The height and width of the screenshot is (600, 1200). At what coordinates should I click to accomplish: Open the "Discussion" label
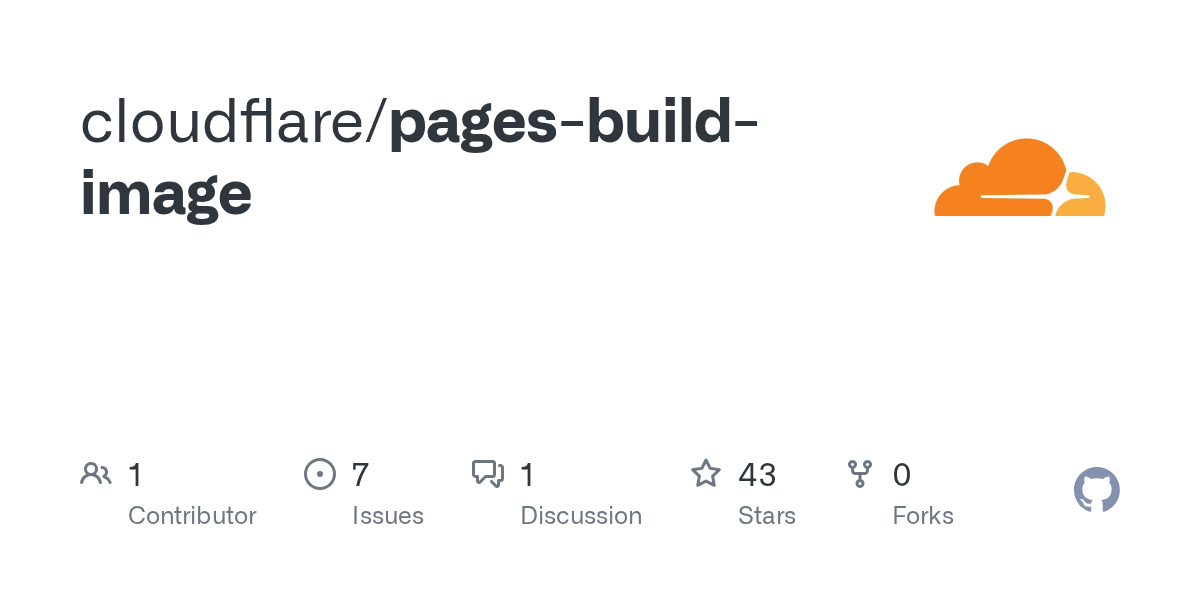(x=581, y=516)
